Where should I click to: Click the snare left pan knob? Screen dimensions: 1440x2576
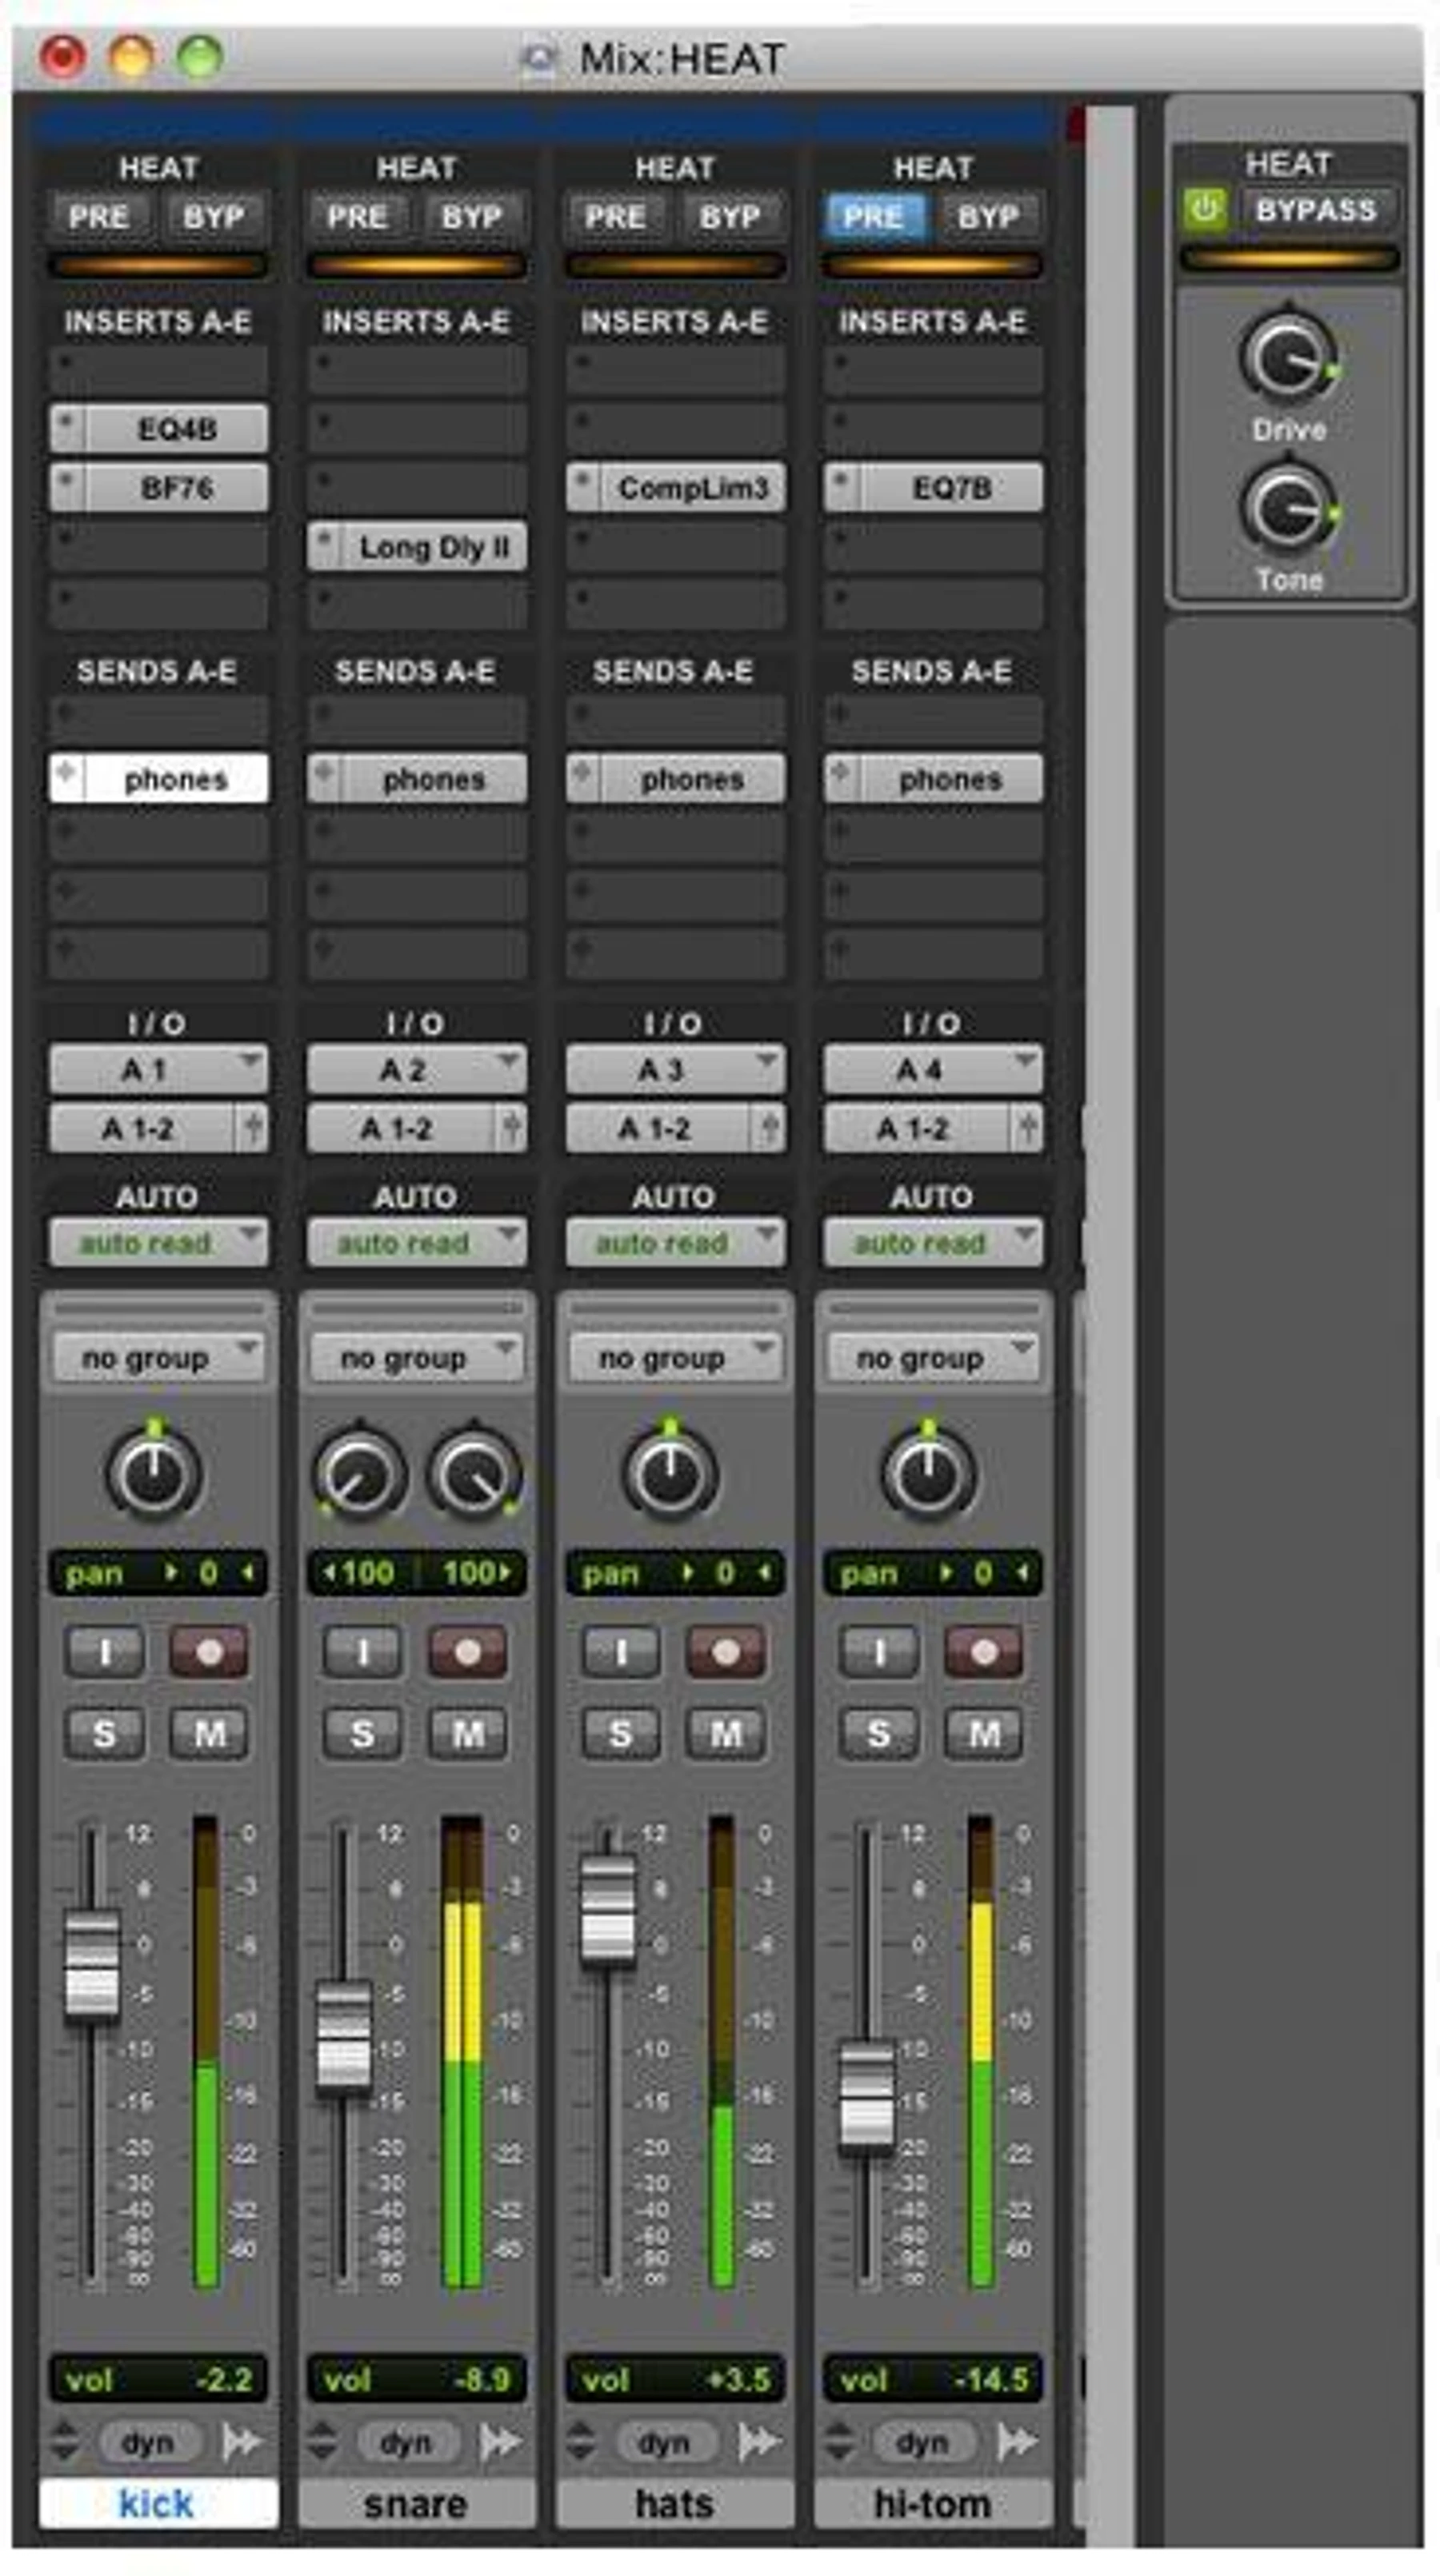[x=360, y=1475]
